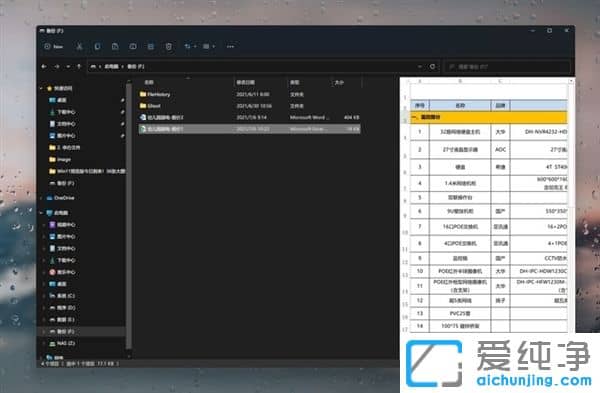This screenshot has height=393, width=600.
Task: Click the search box in File Explorer
Action: 507,67
